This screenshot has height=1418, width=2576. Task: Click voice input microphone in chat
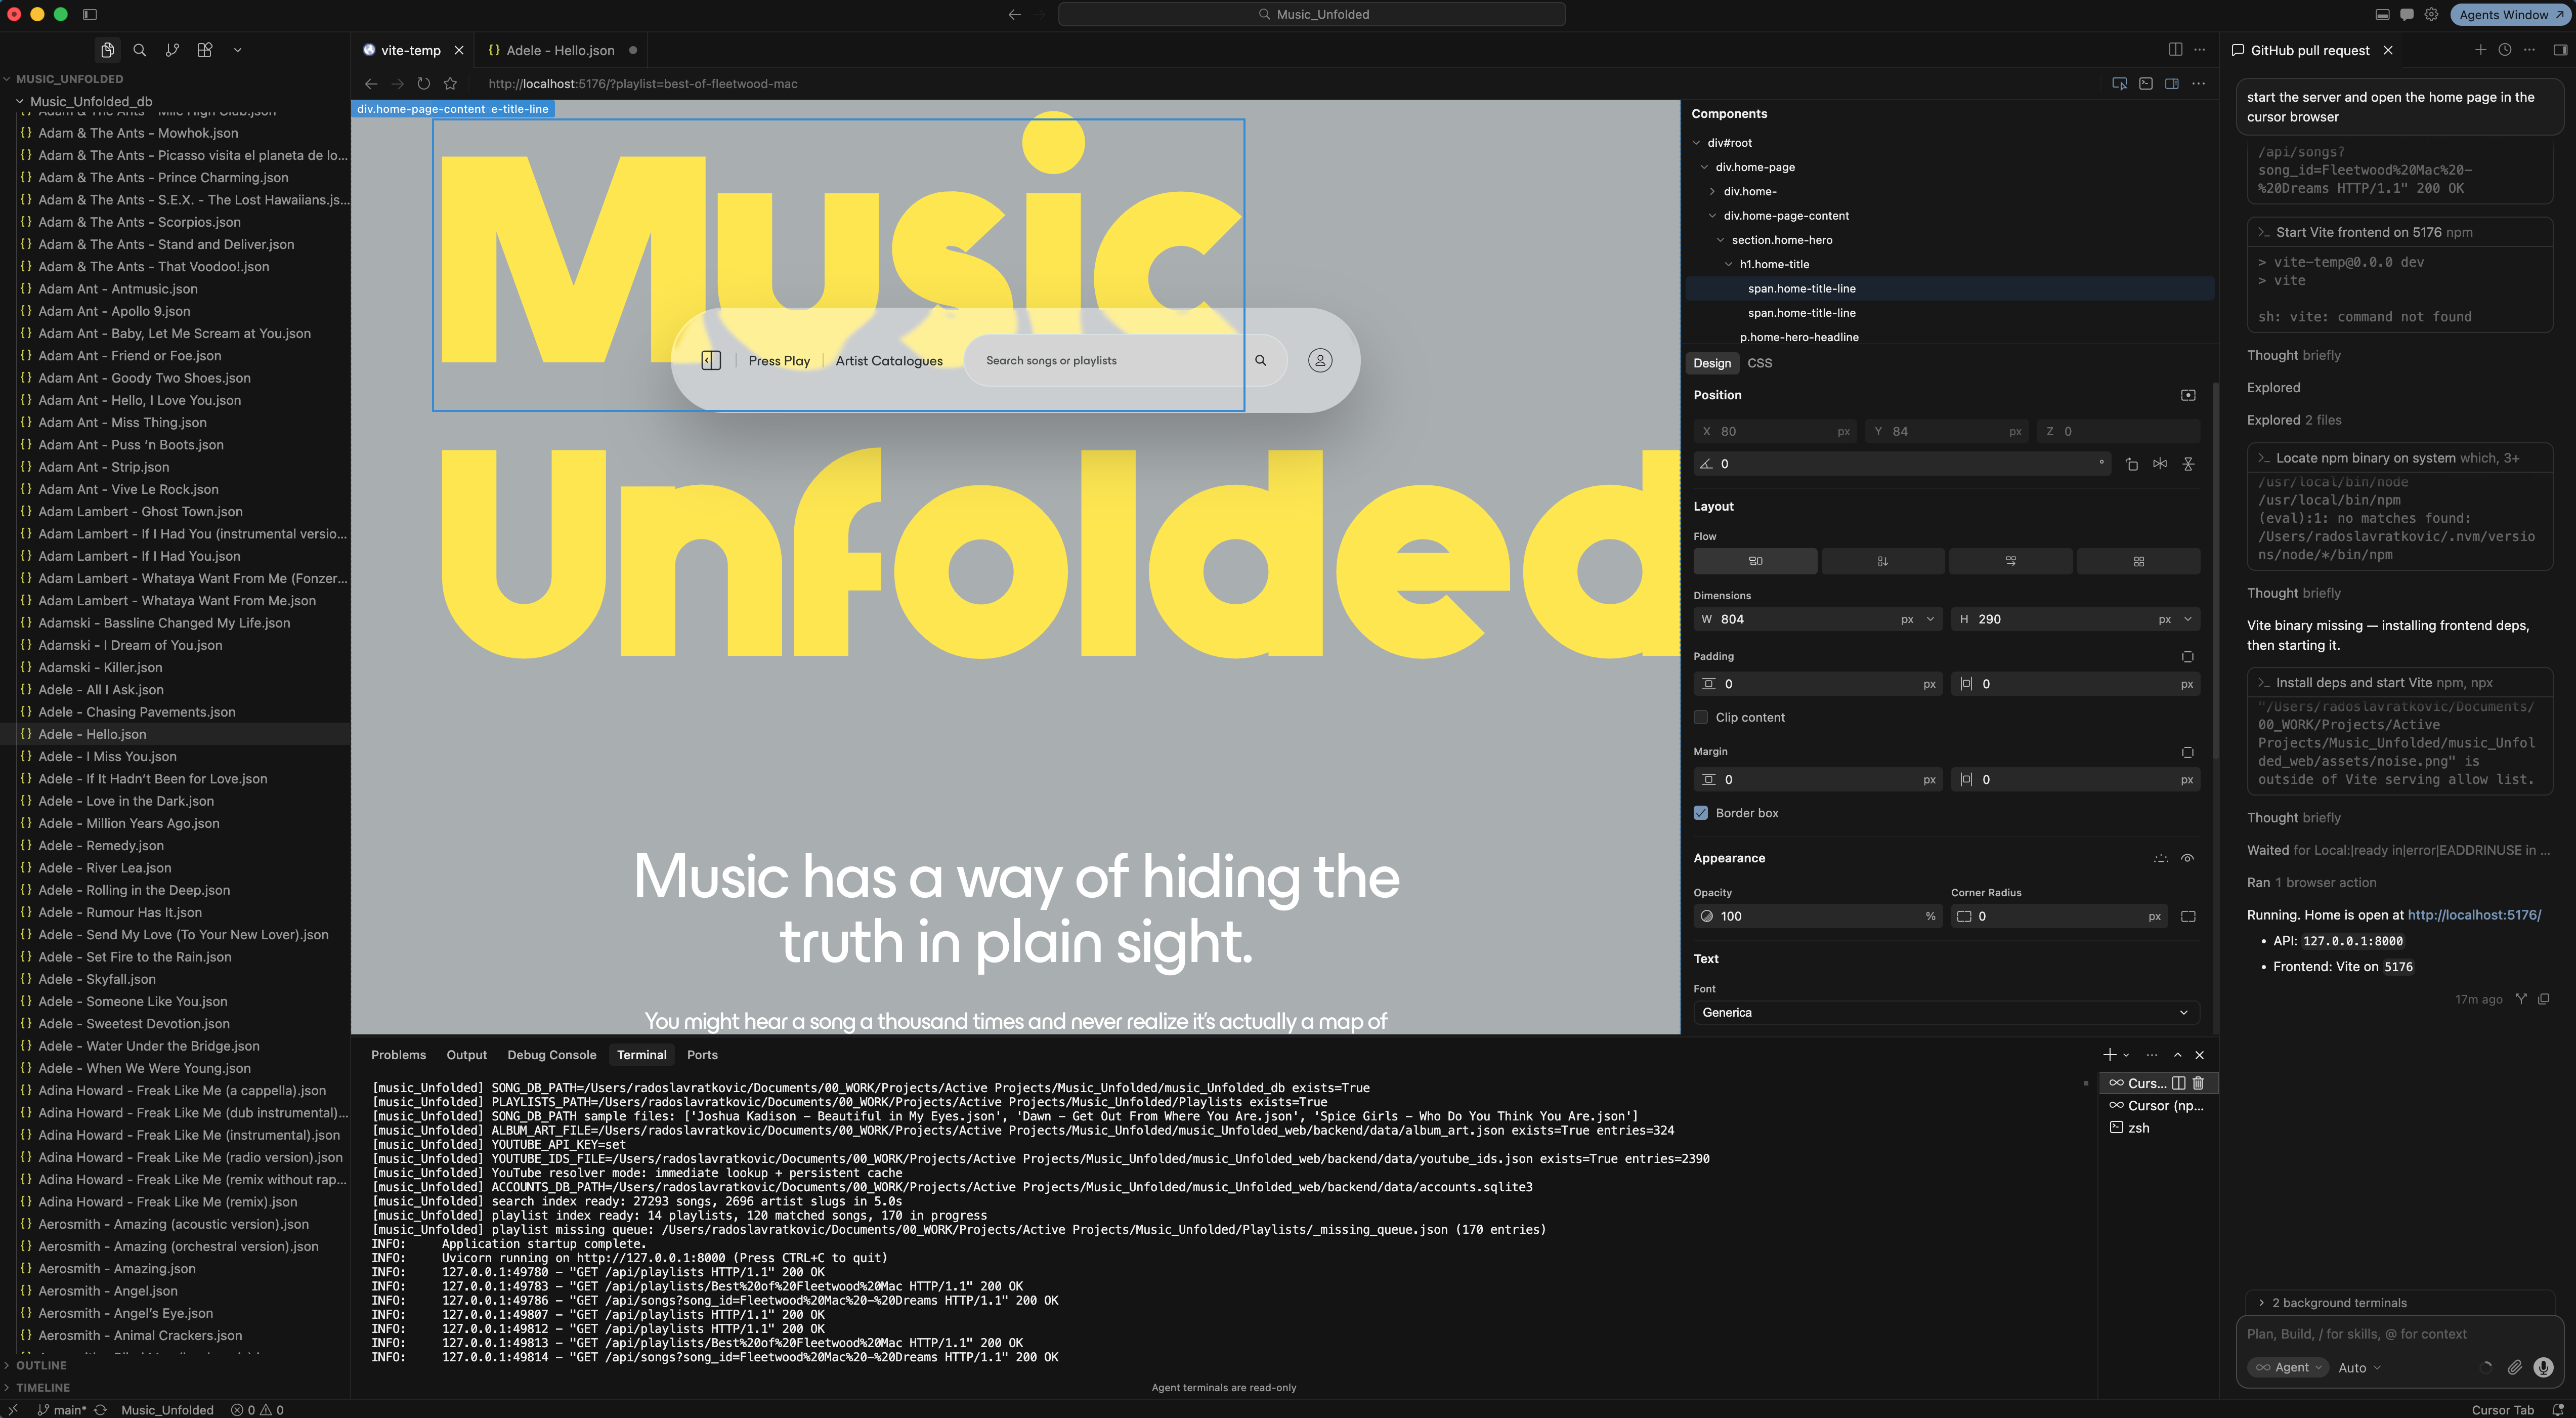[x=2544, y=1368]
